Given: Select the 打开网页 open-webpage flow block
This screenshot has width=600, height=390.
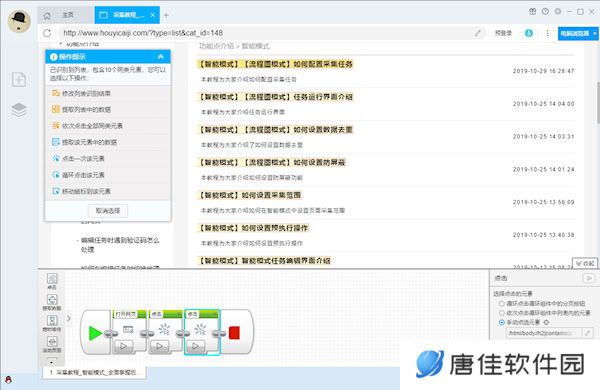Looking at the screenshot, I should [130, 331].
